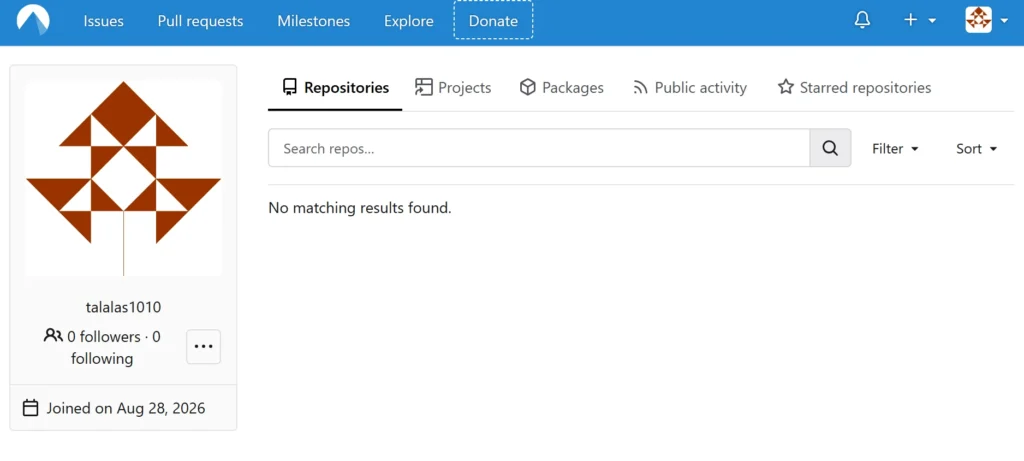Focus the Search repos input field
This screenshot has width=1024, height=461.
coord(539,148)
